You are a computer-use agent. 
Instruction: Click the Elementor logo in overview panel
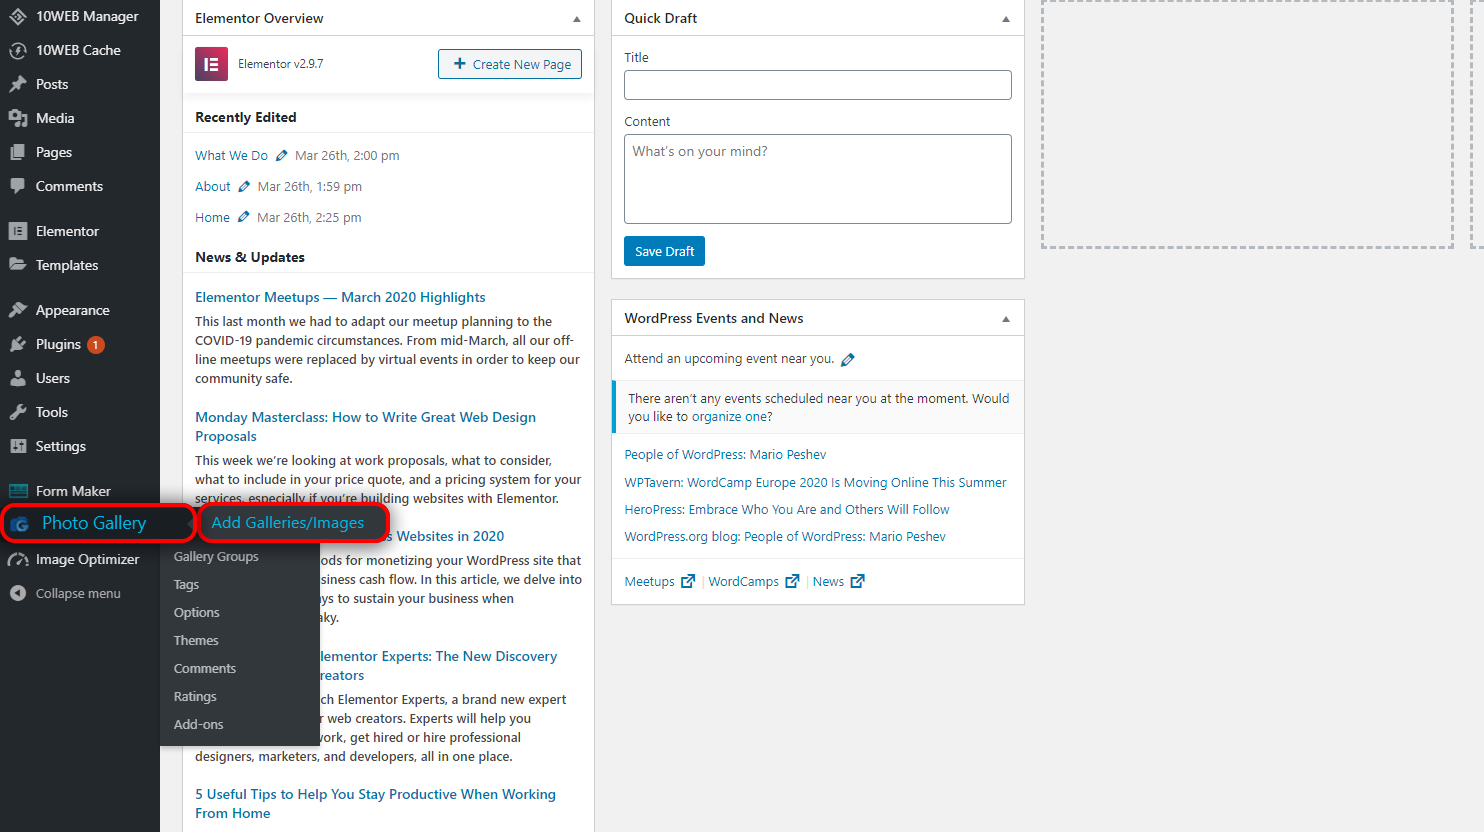point(211,64)
